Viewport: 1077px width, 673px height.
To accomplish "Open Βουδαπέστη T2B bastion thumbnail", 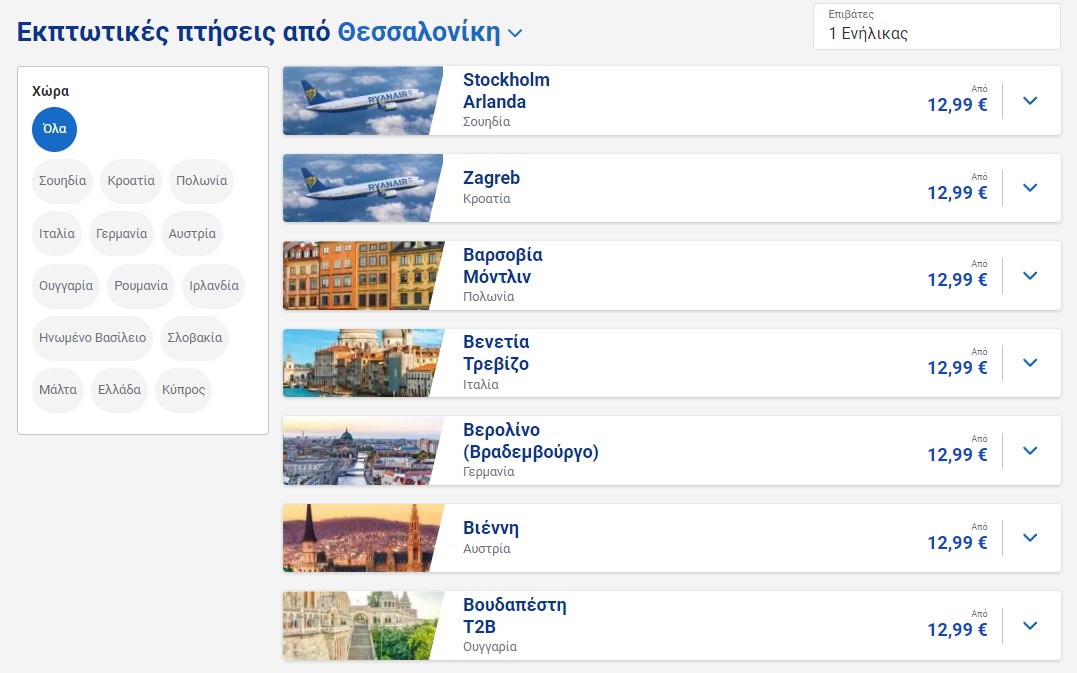I will 363,626.
